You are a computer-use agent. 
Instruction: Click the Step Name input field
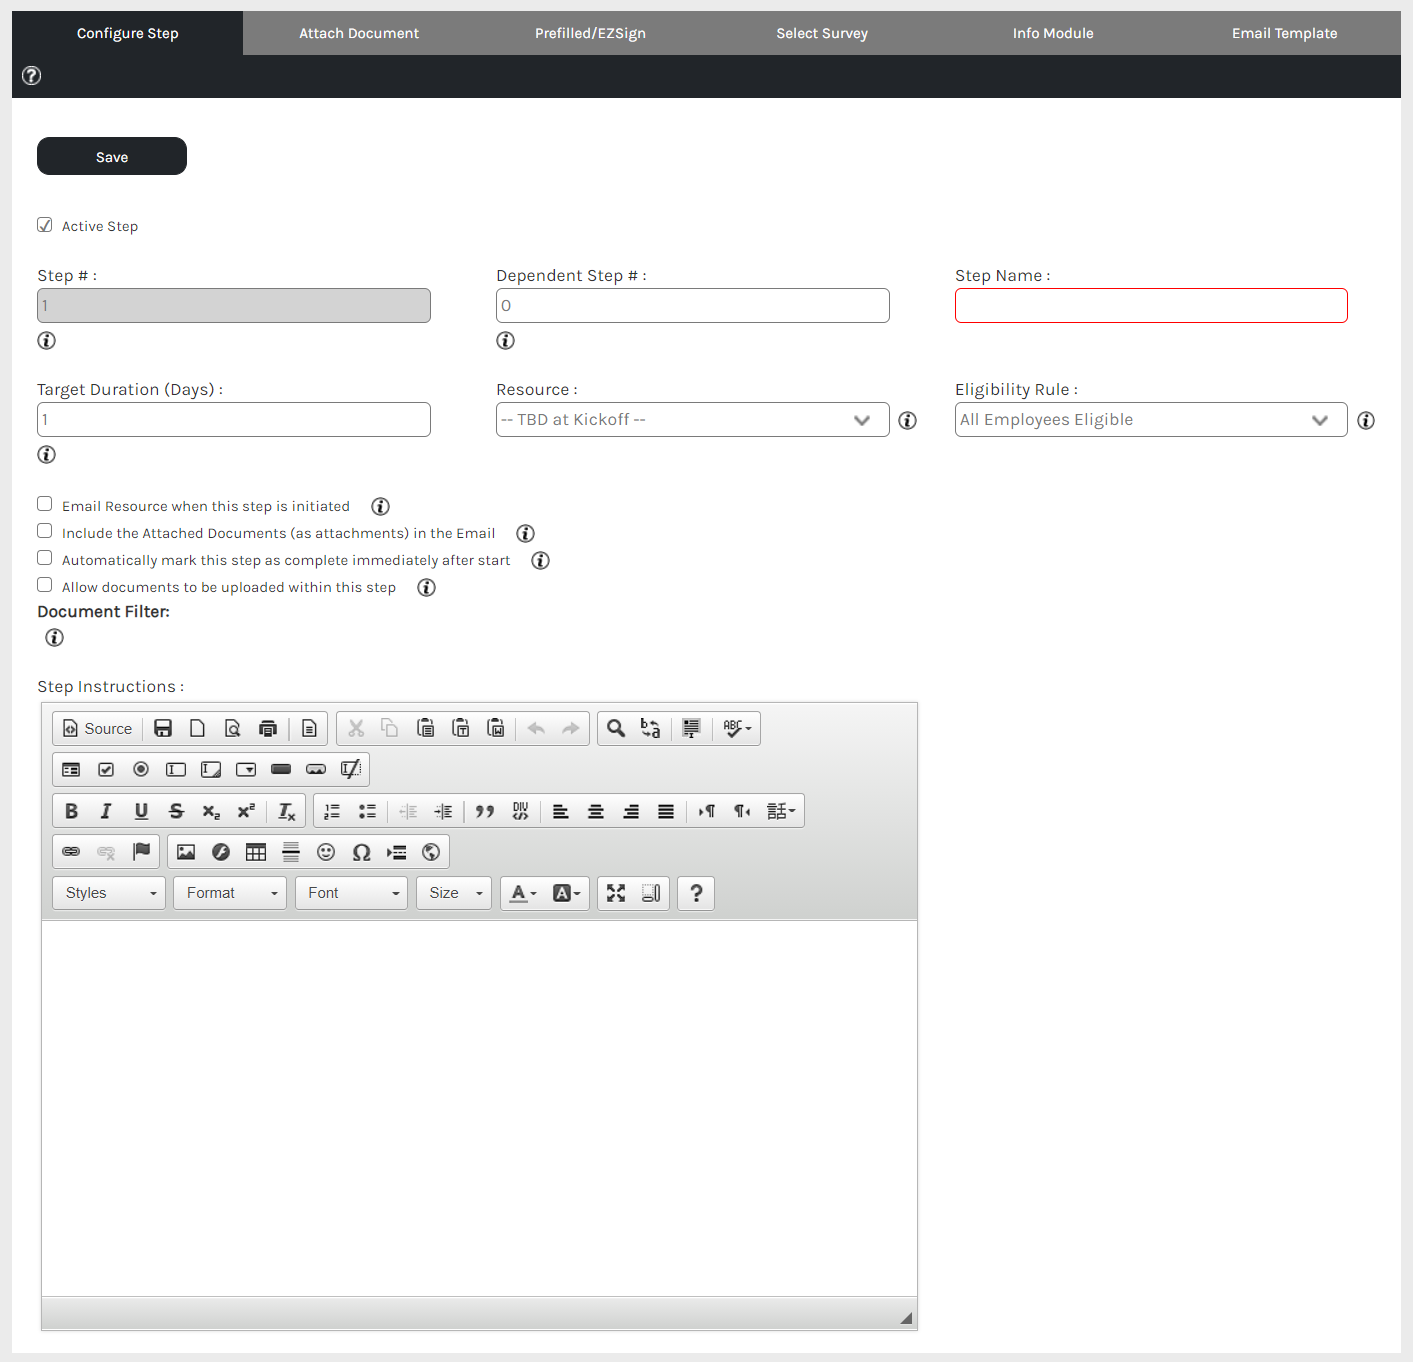(x=1150, y=306)
